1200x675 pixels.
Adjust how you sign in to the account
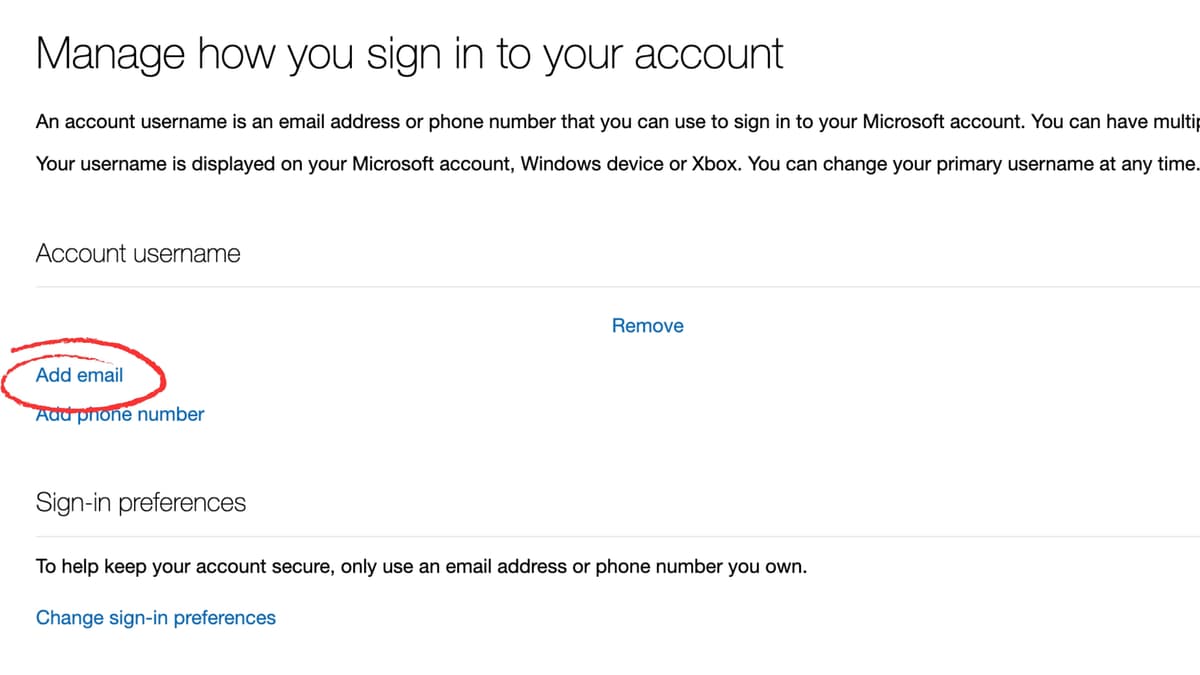[x=155, y=618]
